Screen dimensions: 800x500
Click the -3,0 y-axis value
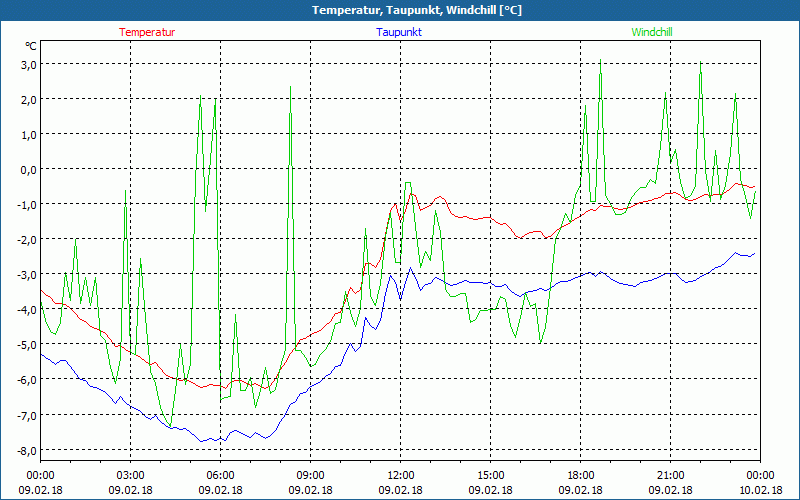coord(27,275)
